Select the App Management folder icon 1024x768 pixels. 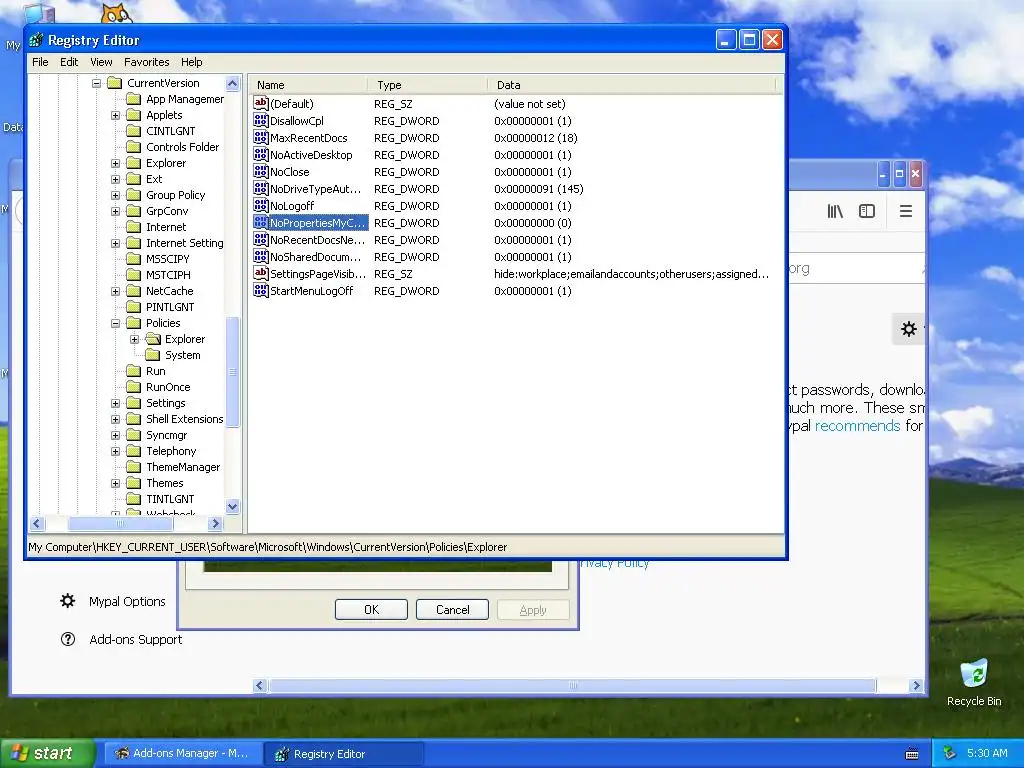coord(134,99)
